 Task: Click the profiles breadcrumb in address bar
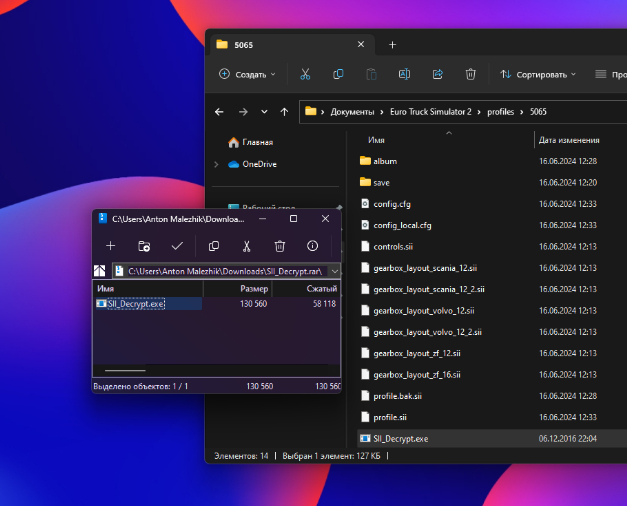pyautogui.click(x=500, y=112)
